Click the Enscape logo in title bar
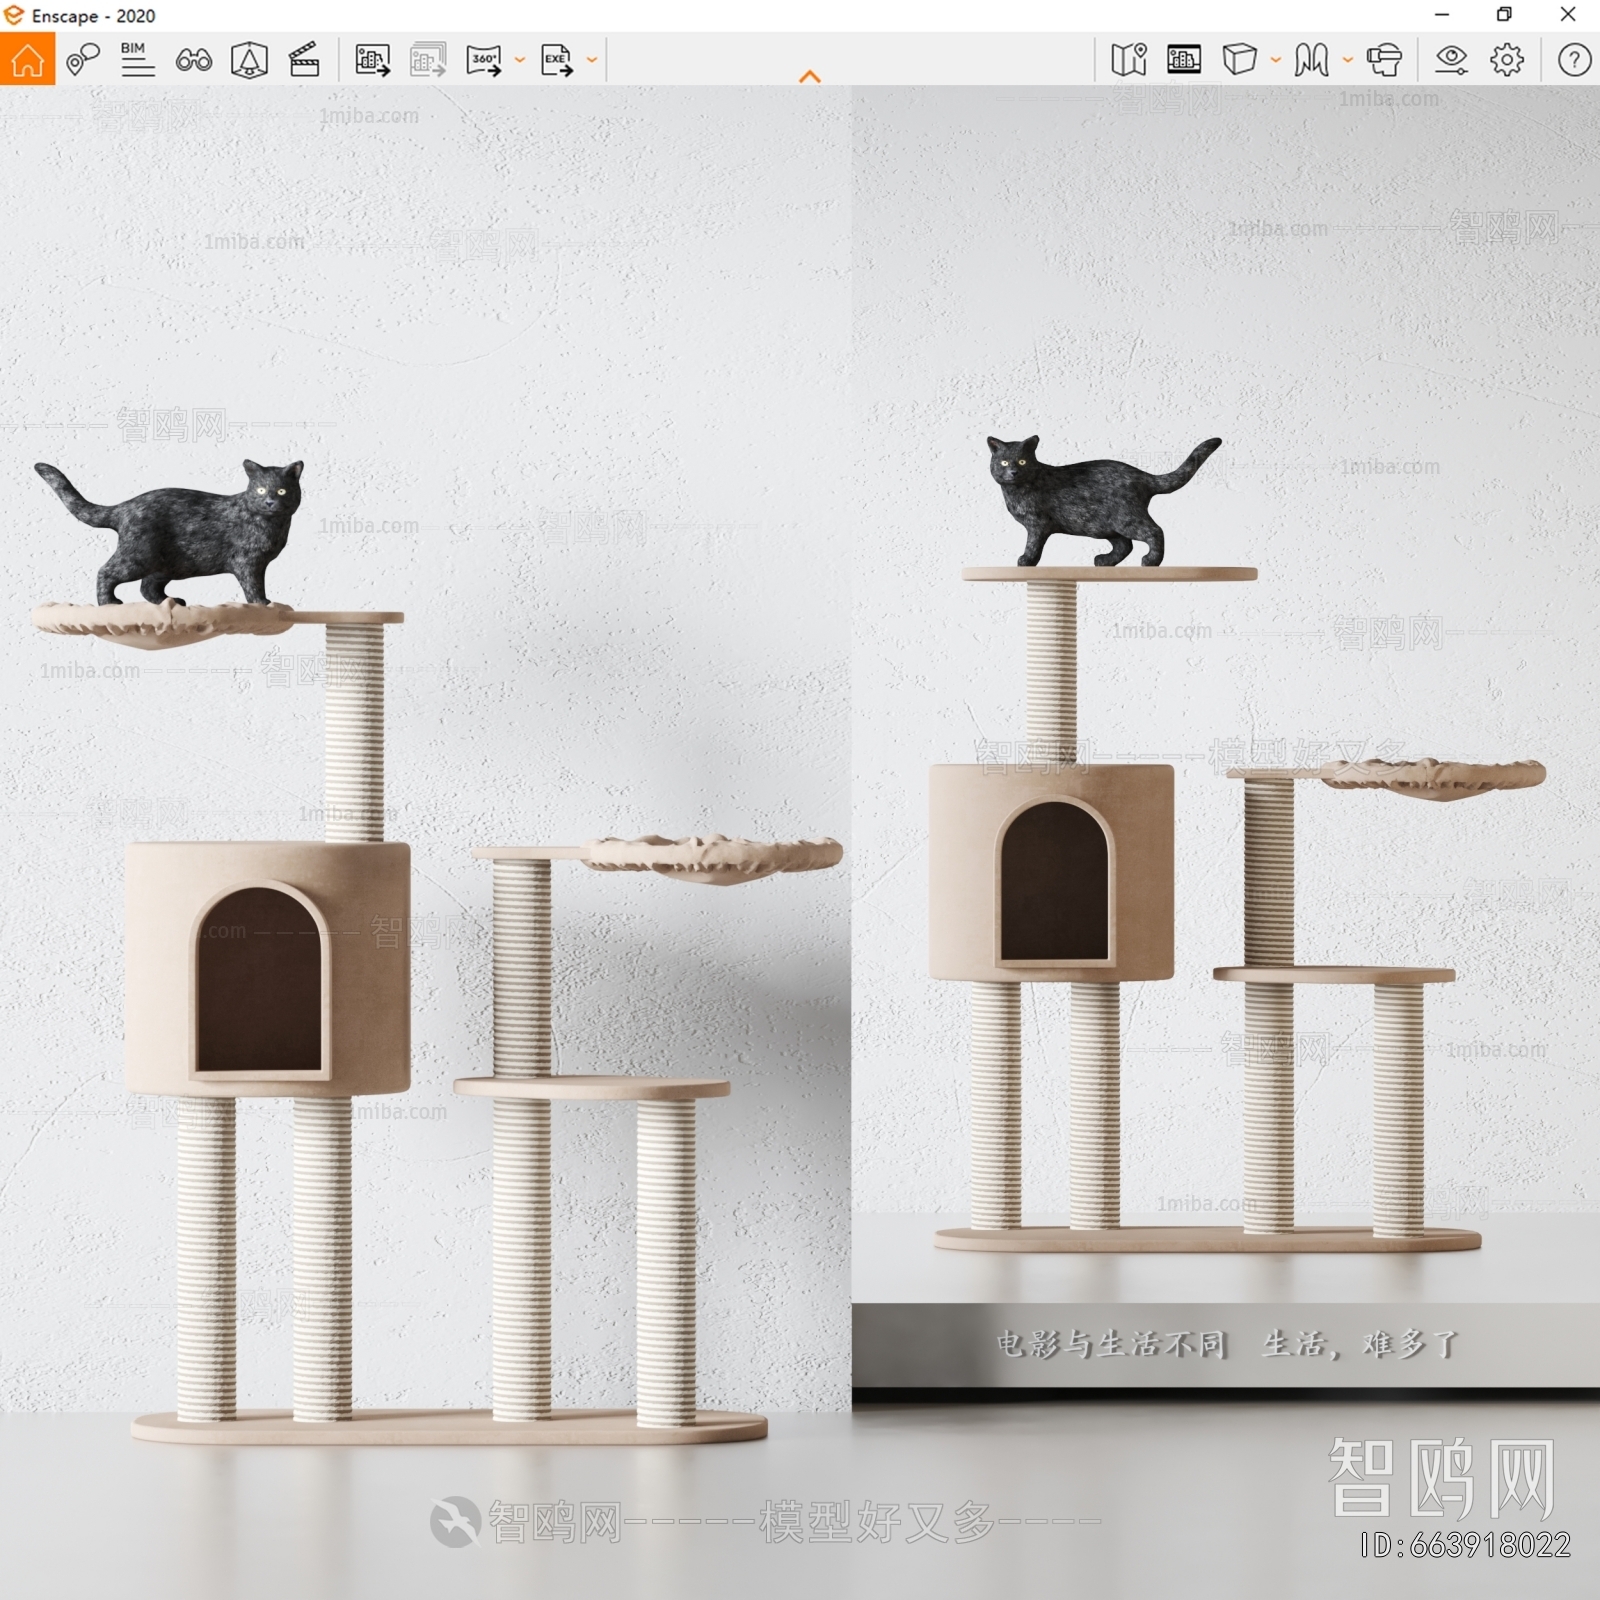The height and width of the screenshot is (1600, 1600). (14, 15)
